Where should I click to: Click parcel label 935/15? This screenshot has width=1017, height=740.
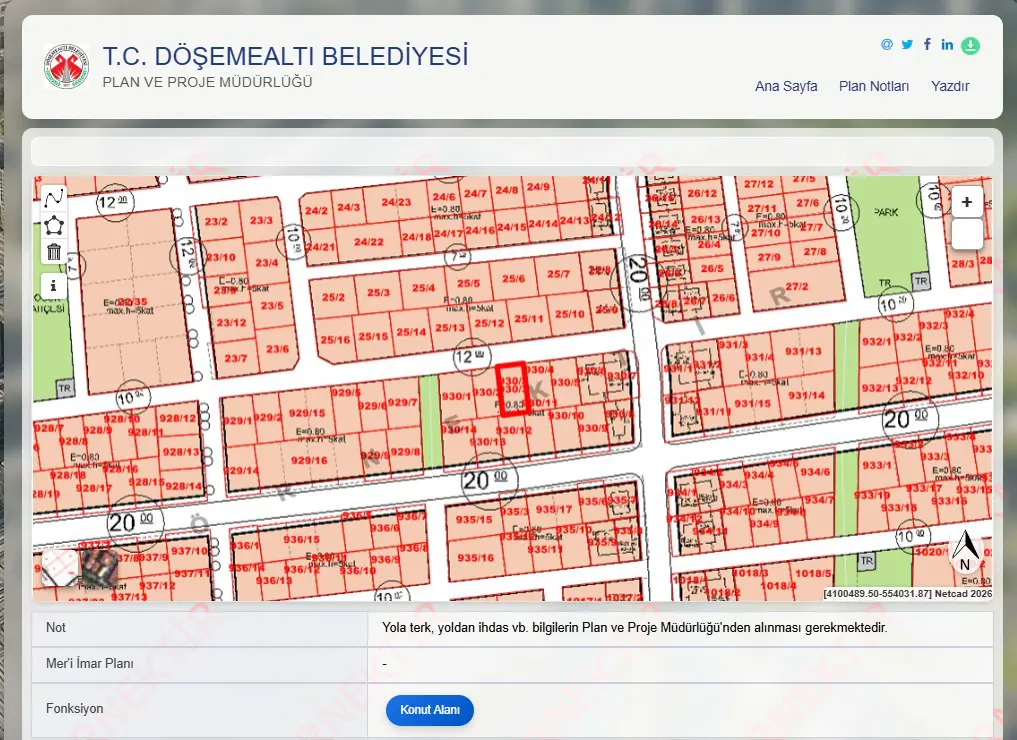click(x=473, y=519)
